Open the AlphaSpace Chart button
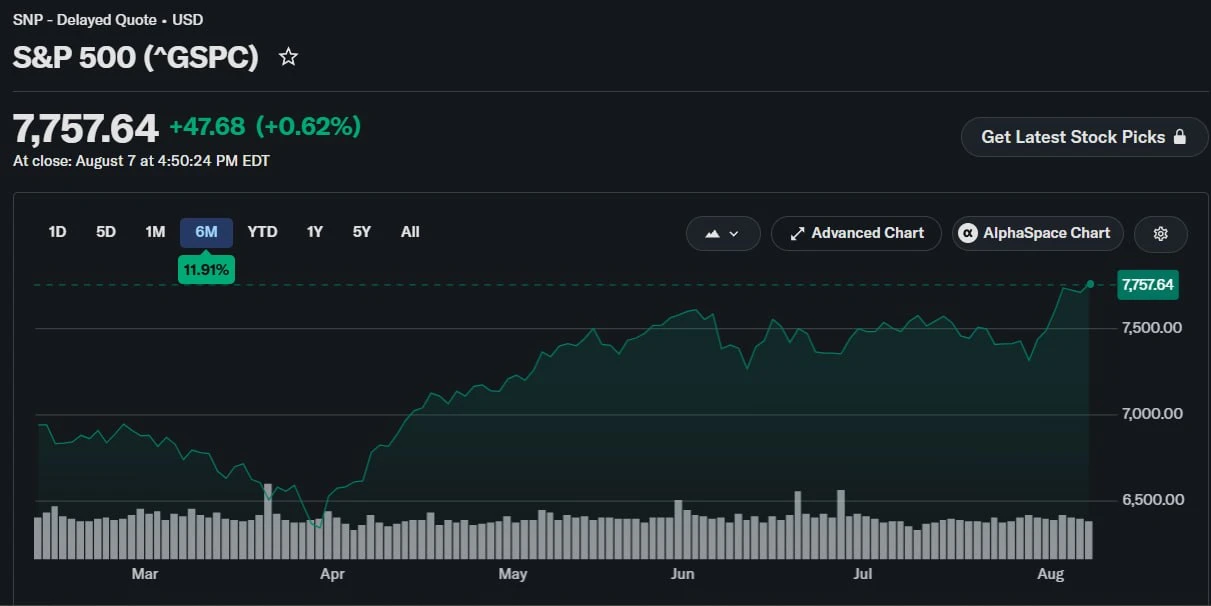The image size is (1211, 606). click(1038, 233)
